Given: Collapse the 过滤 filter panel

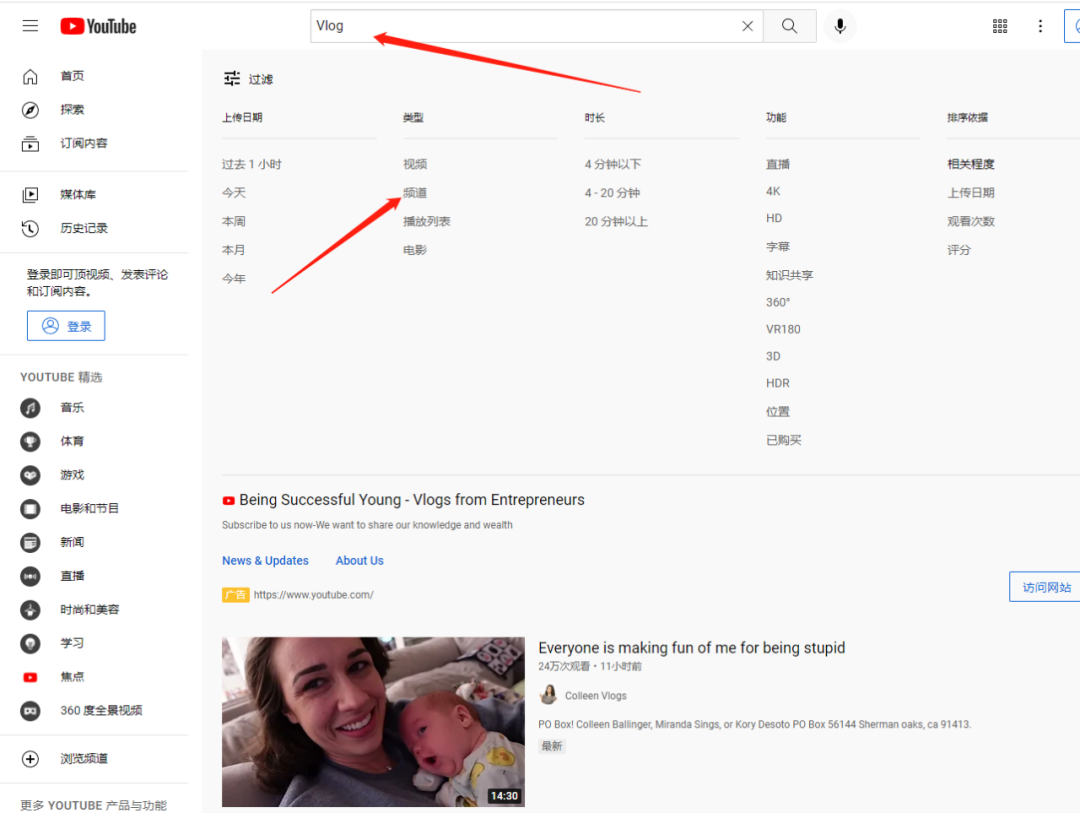Looking at the screenshot, I should point(248,79).
